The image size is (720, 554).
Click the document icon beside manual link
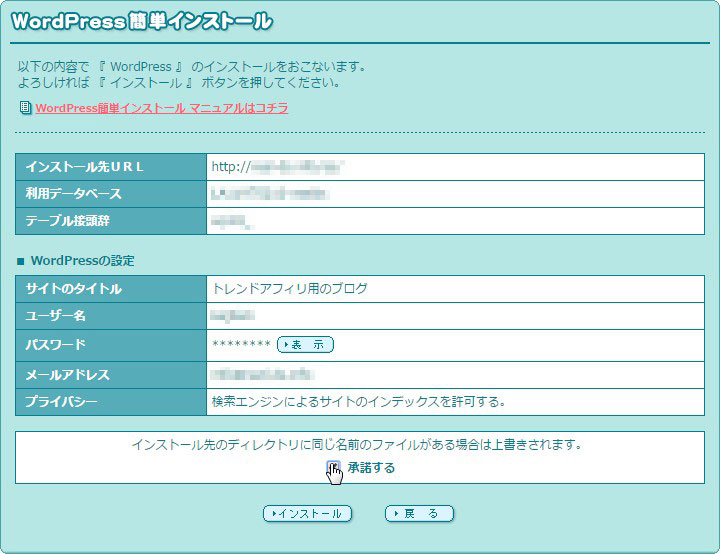click(26, 108)
